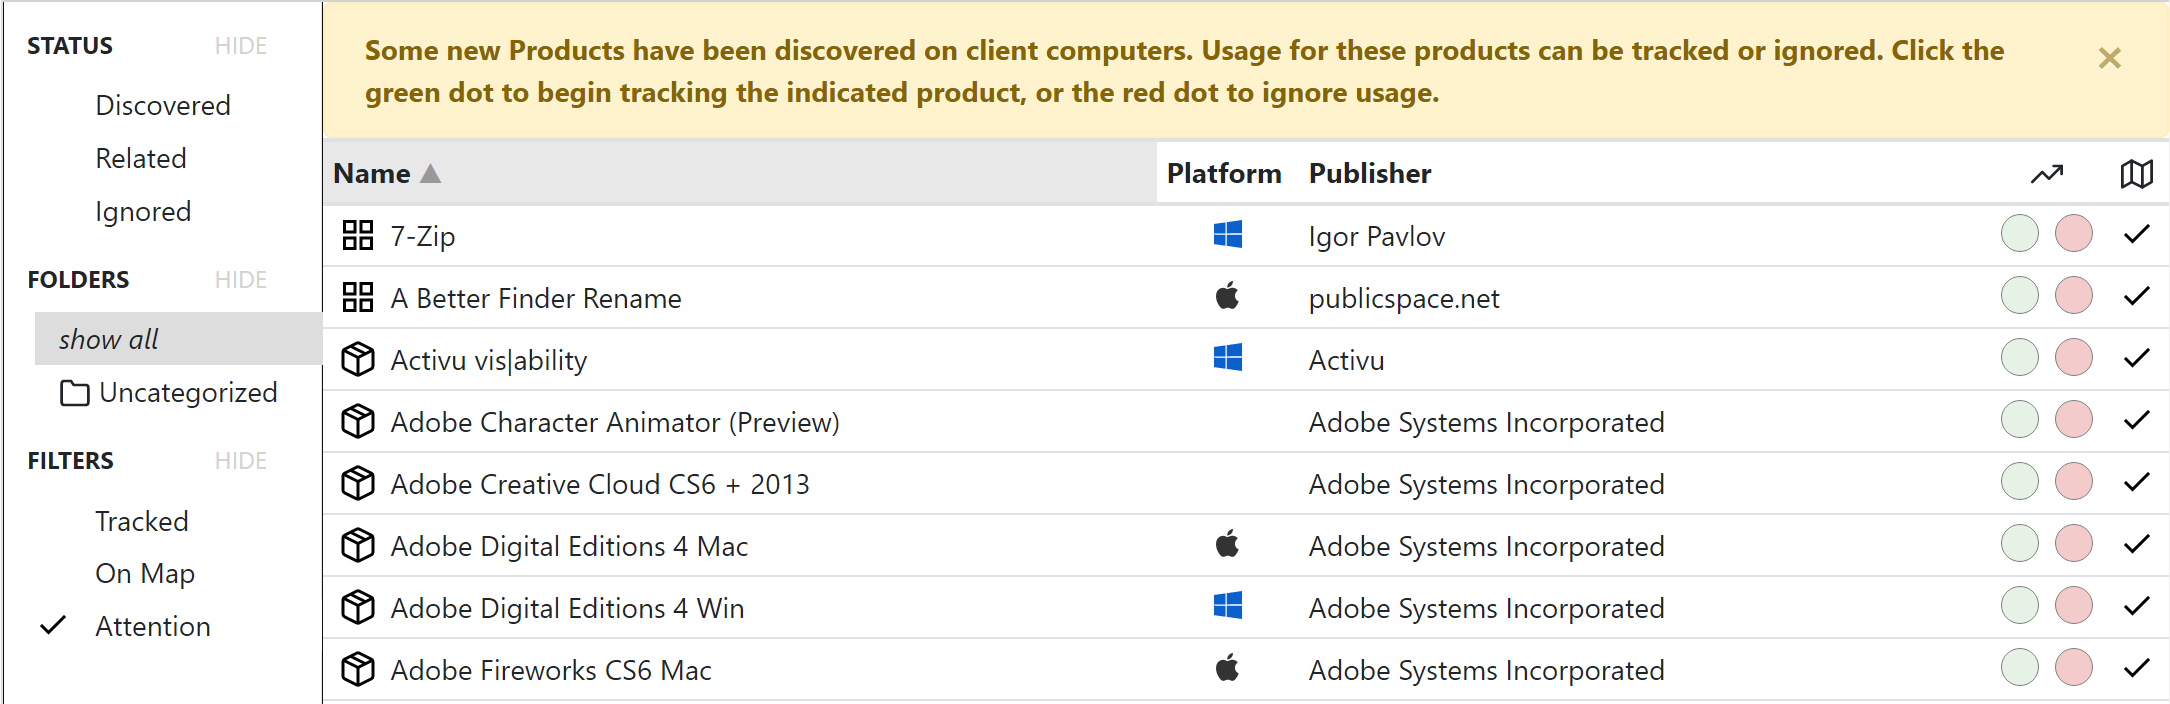Toggle on-map checkmark for Adobe Fireworks CS6 Mac
Viewport: 2170px width, 704px height.
pos(2136,668)
